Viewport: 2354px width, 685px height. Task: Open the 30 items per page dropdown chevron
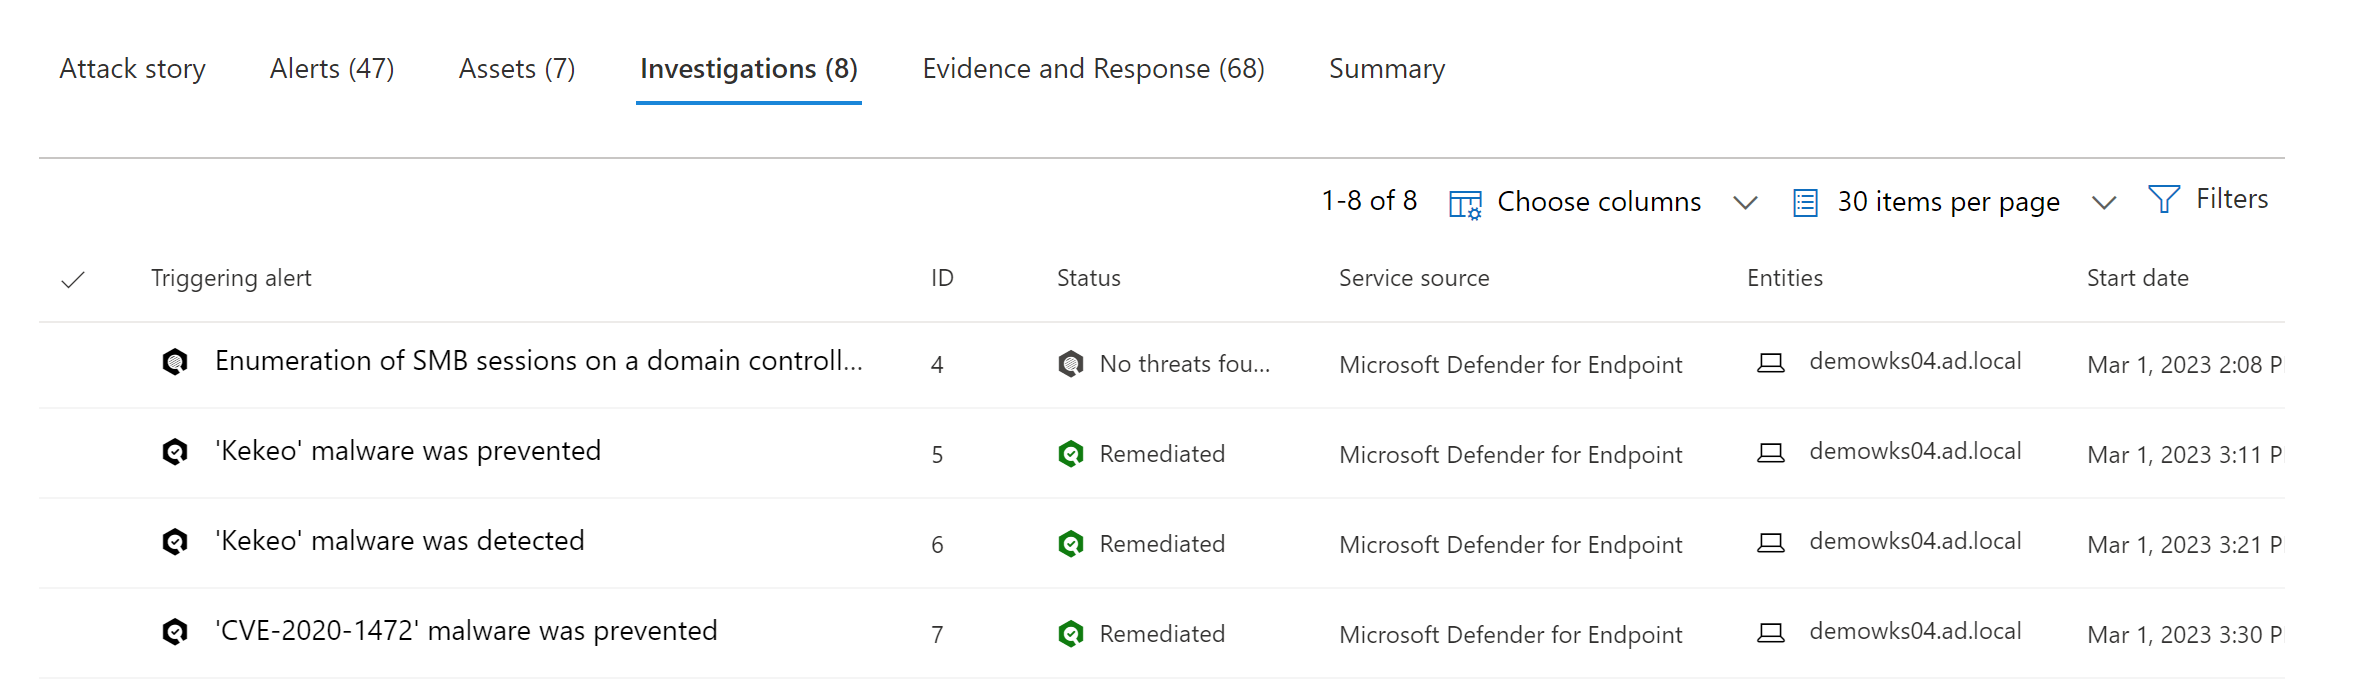[2104, 203]
